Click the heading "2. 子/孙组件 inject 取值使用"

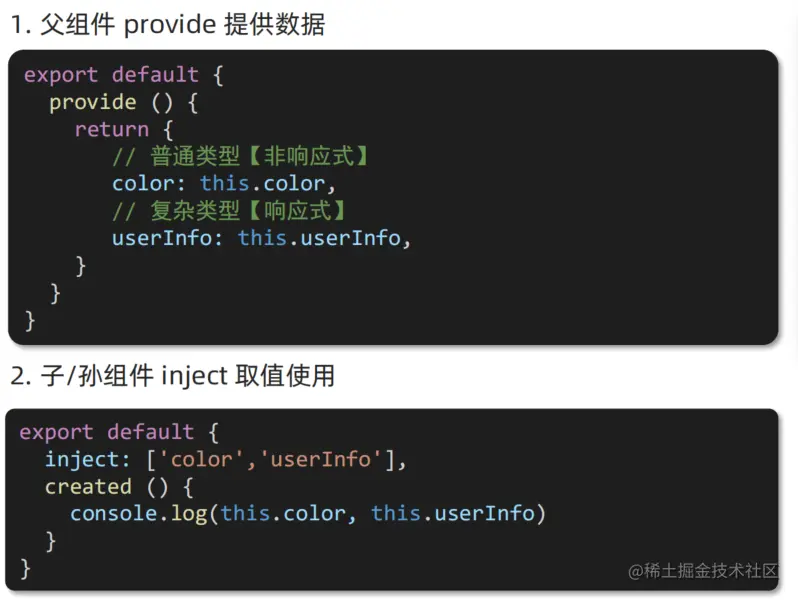pos(173,376)
